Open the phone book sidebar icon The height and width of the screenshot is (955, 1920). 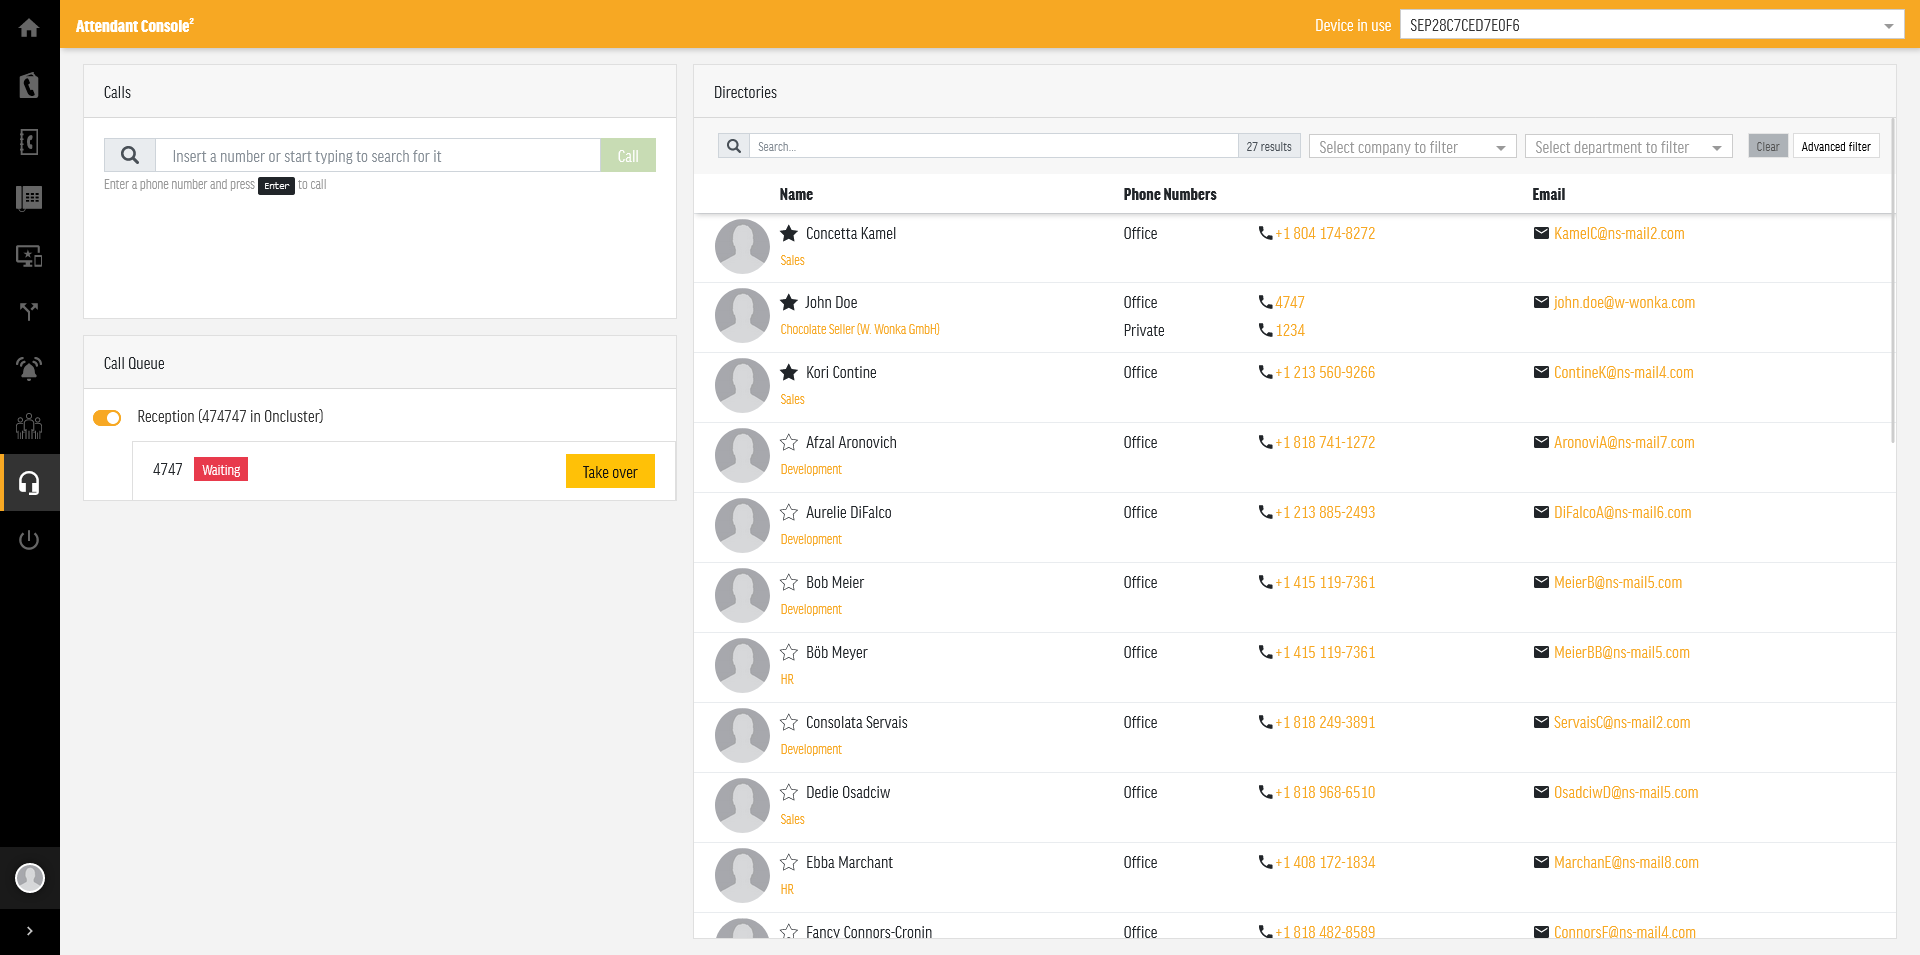pyautogui.click(x=29, y=142)
